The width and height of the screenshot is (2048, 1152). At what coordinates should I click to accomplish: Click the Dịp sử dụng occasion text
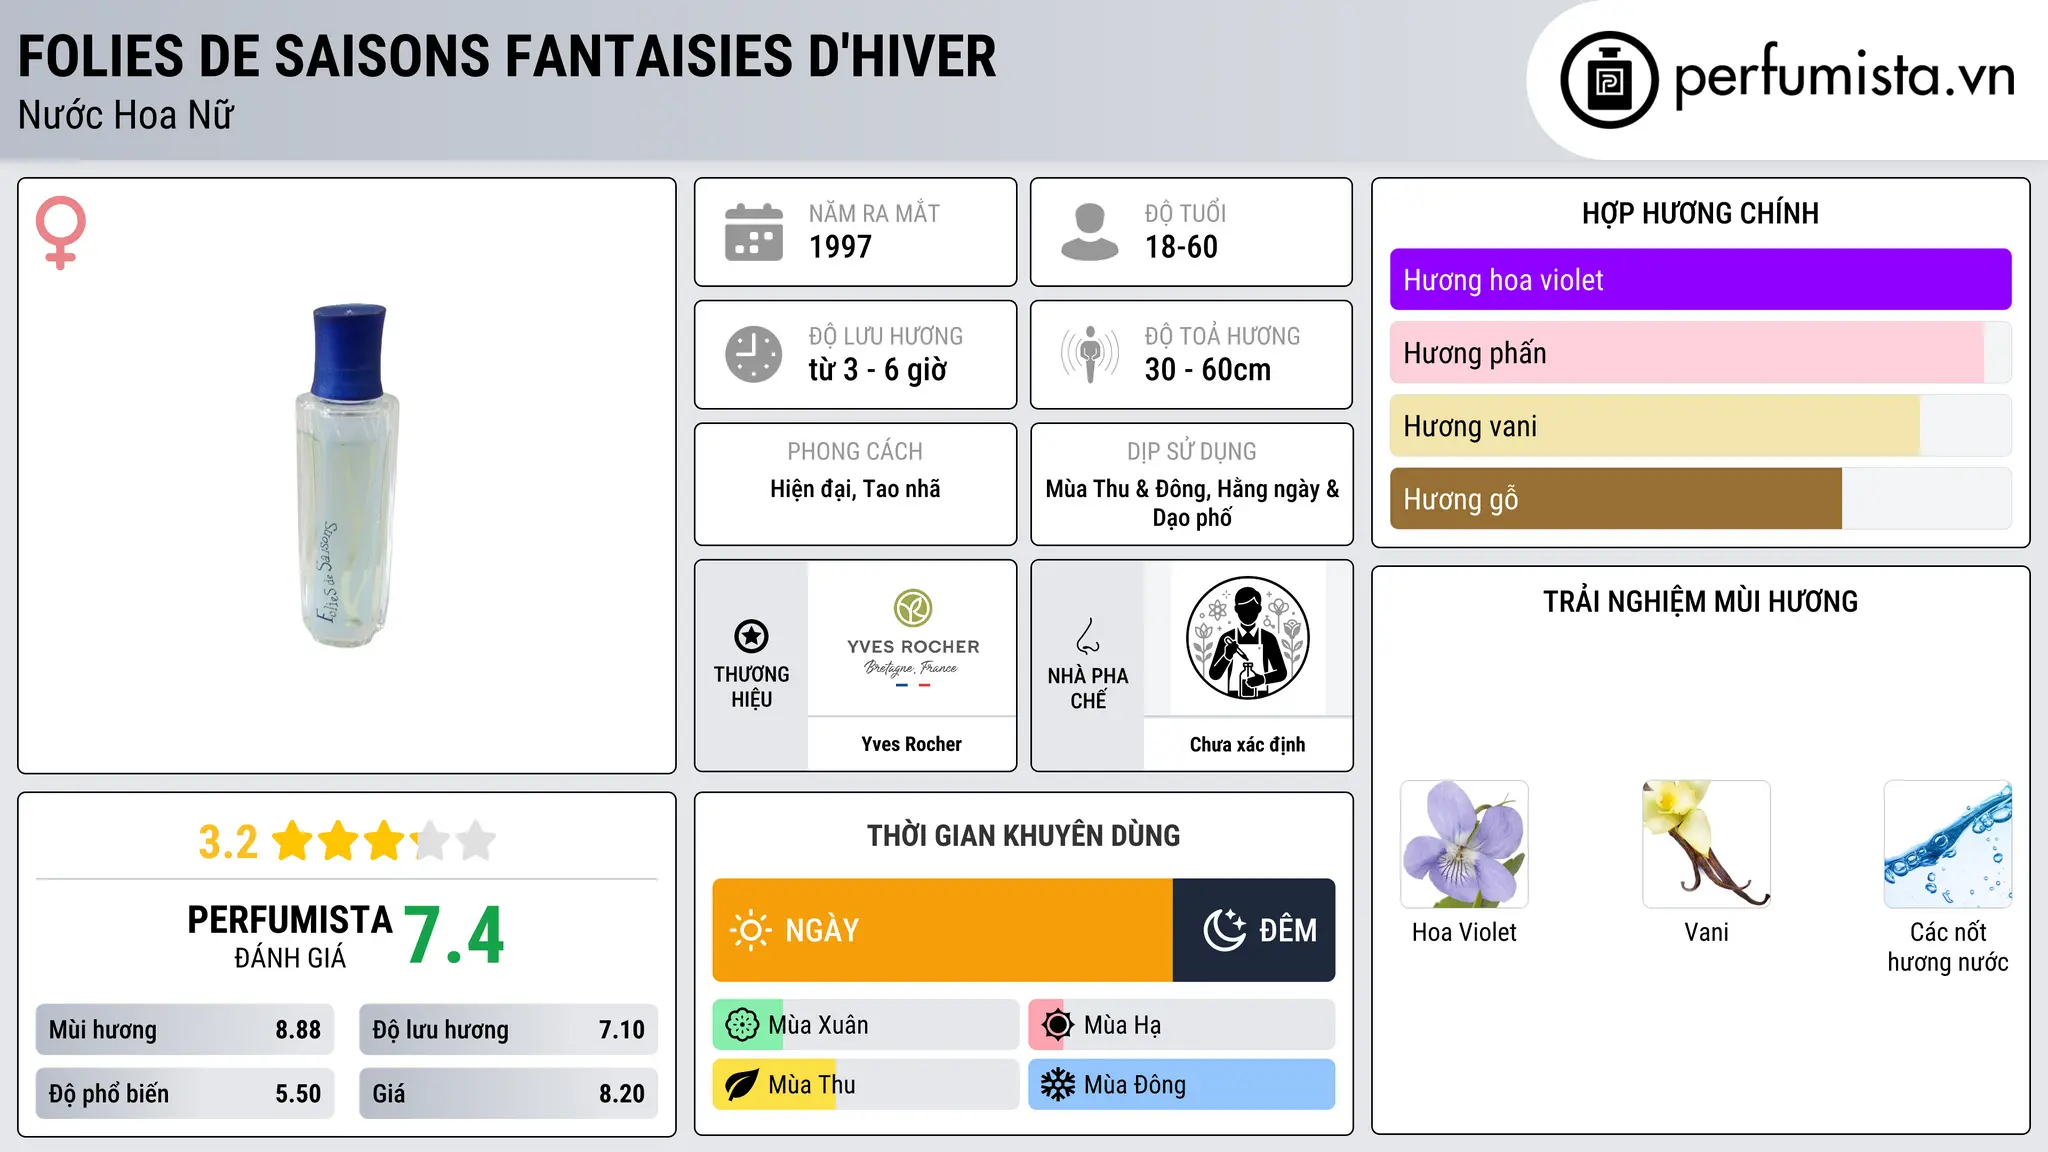click(x=1192, y=503)
